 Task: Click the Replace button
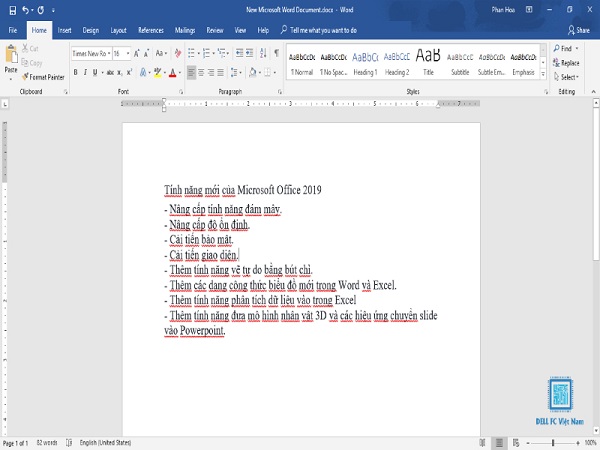pos(566,63)
